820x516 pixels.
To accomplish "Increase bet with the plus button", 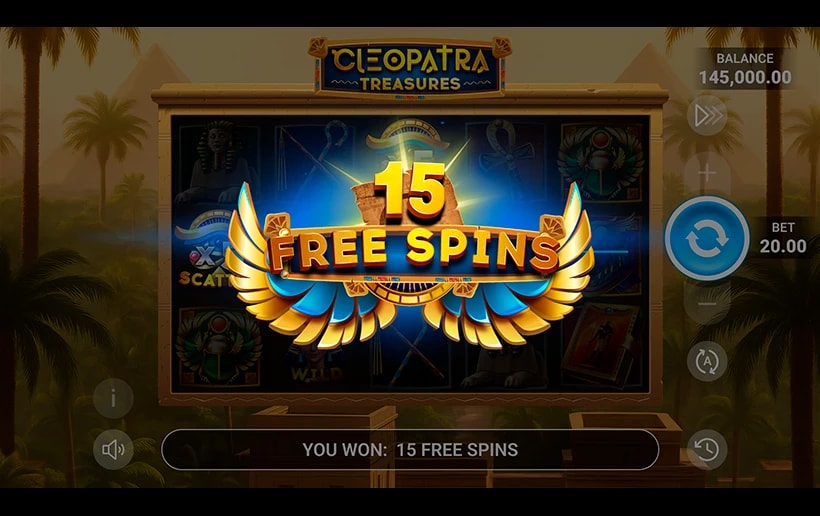I will [x=707, y=173].
